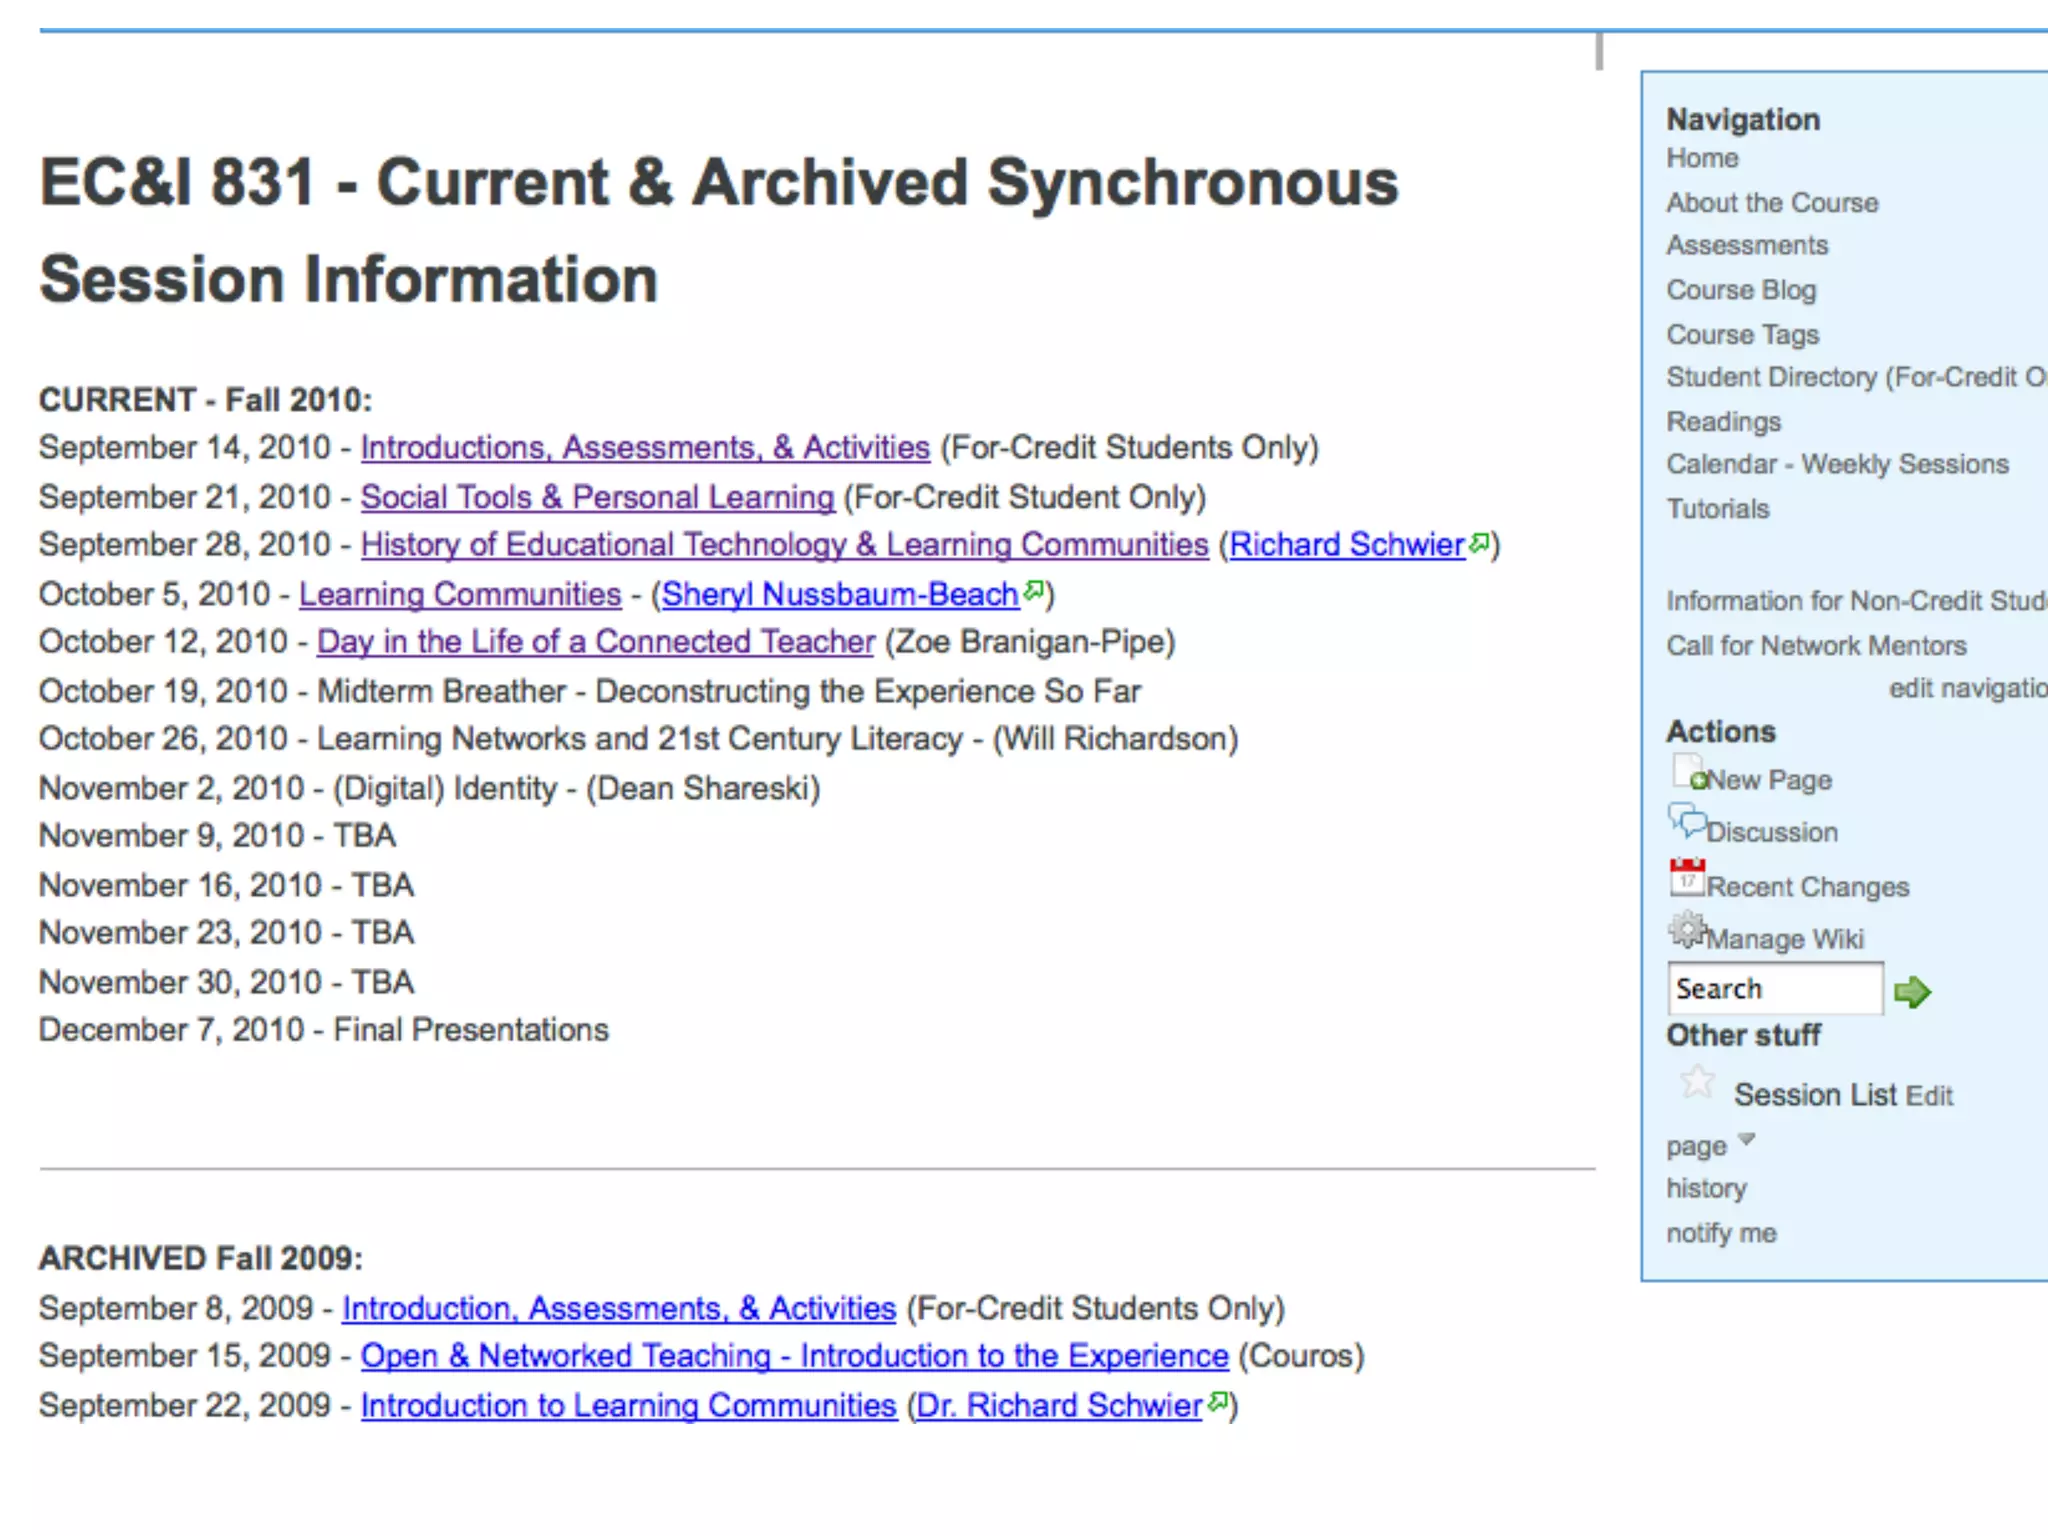Expand the Edit page dropdown arrow
Screen dimensions: 2048x1536
(x=1746, y=1139)
